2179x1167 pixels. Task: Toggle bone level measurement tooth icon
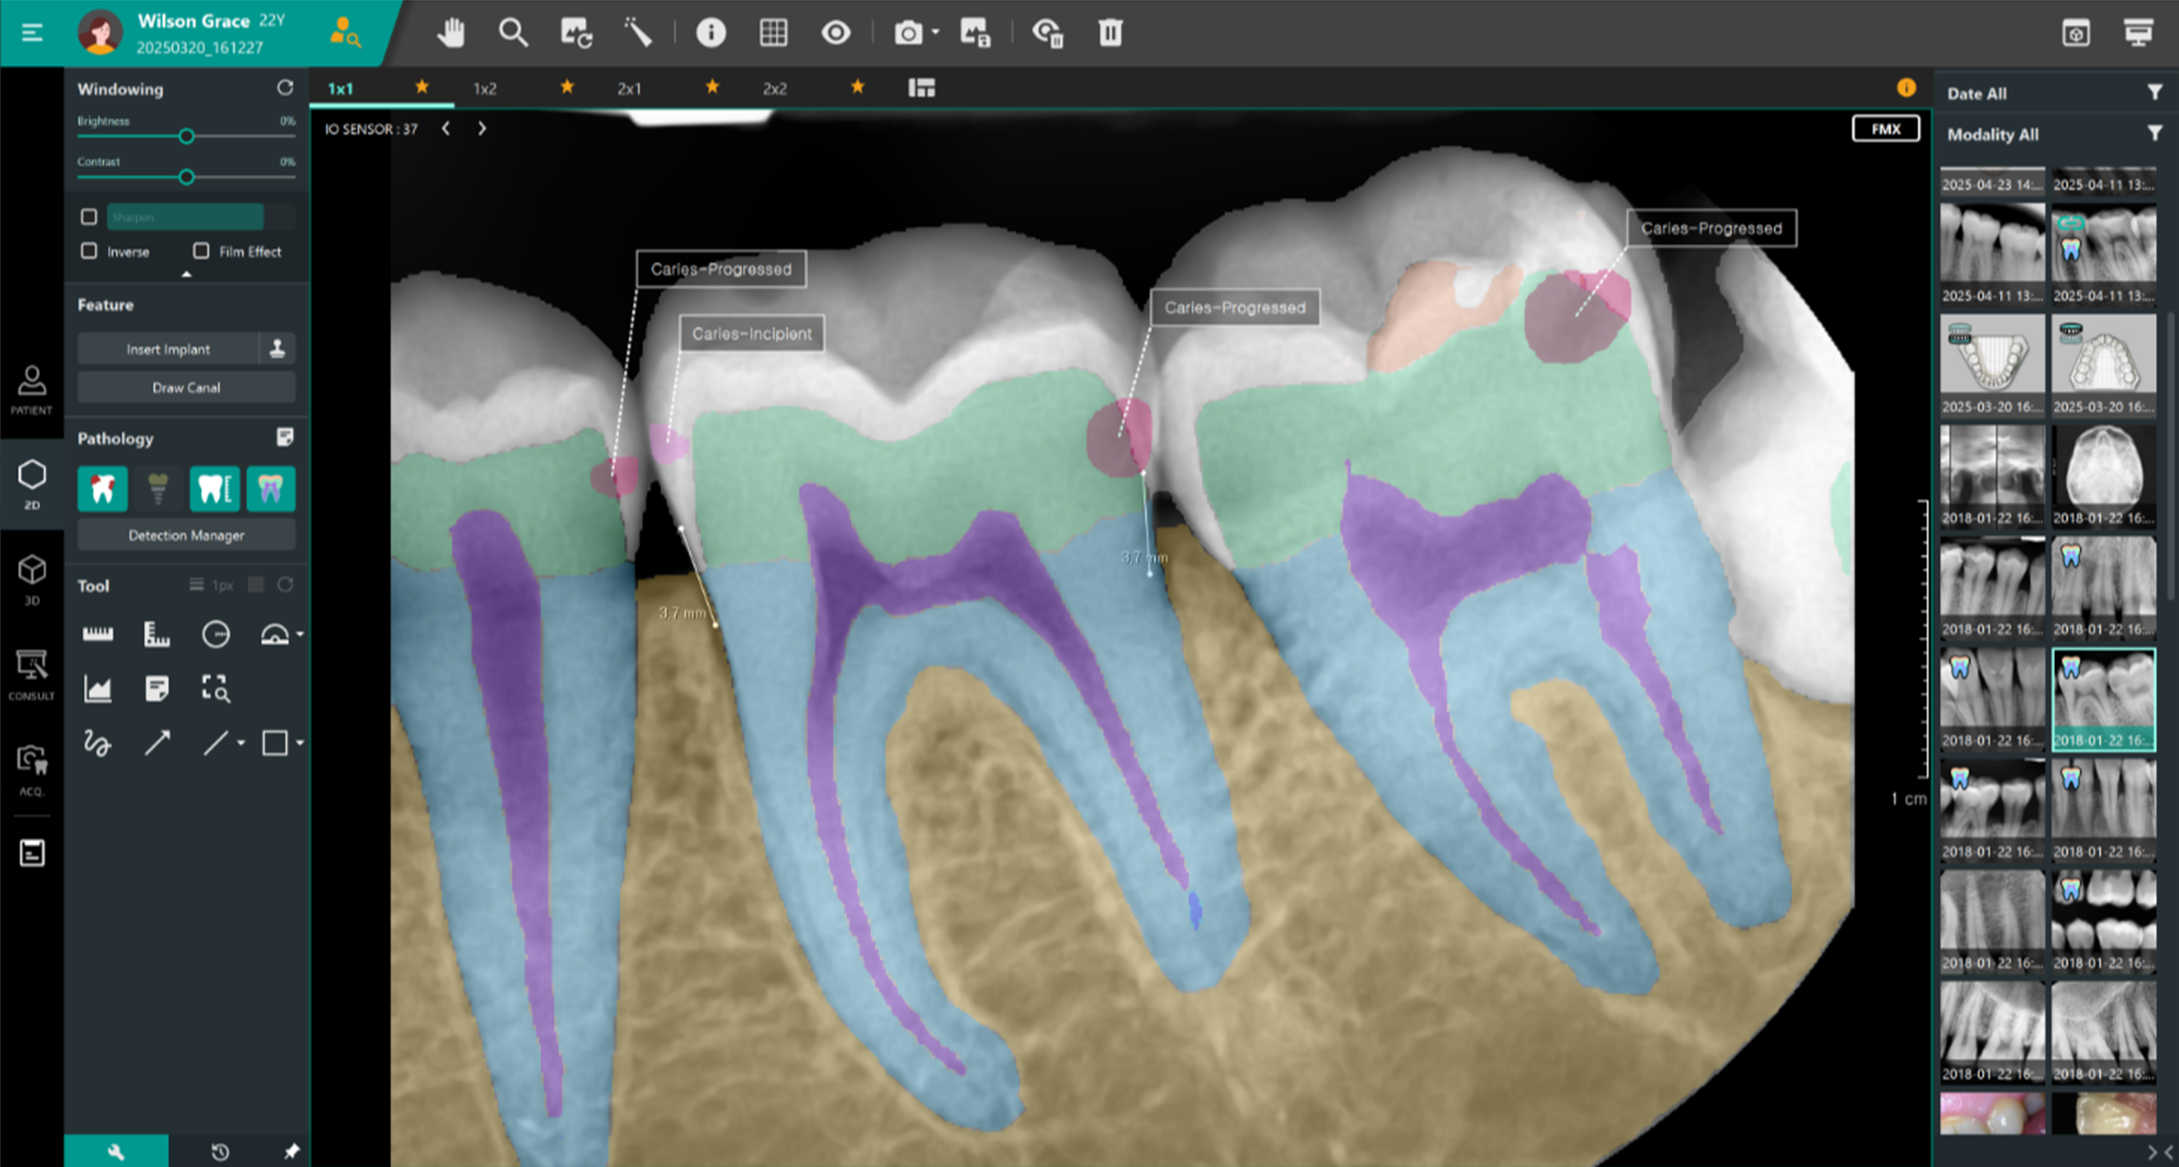(x=214, y=488)
